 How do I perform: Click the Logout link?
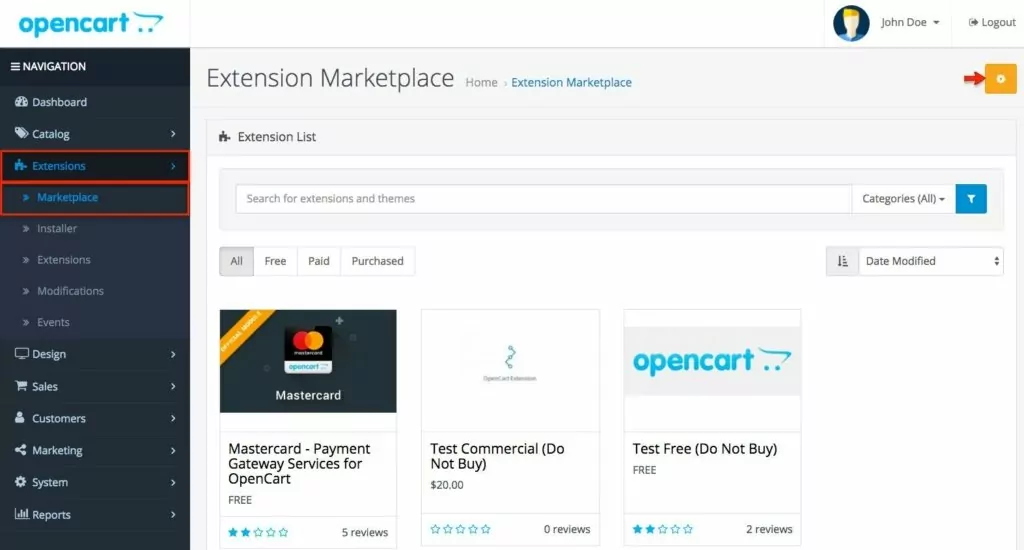[992, 22]
